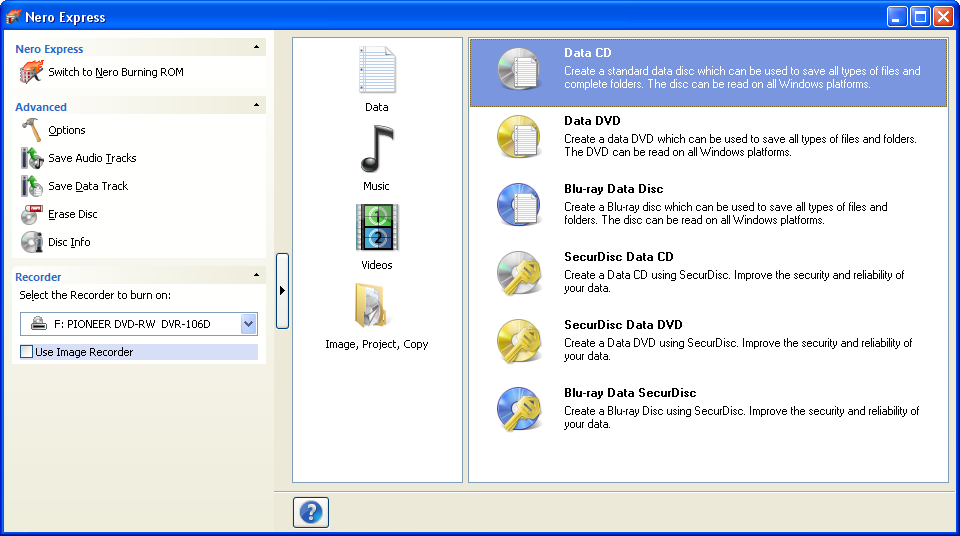The width and height of the screenshot is (960, 536).
Task: Open the Options link
Action: point(67,130)
